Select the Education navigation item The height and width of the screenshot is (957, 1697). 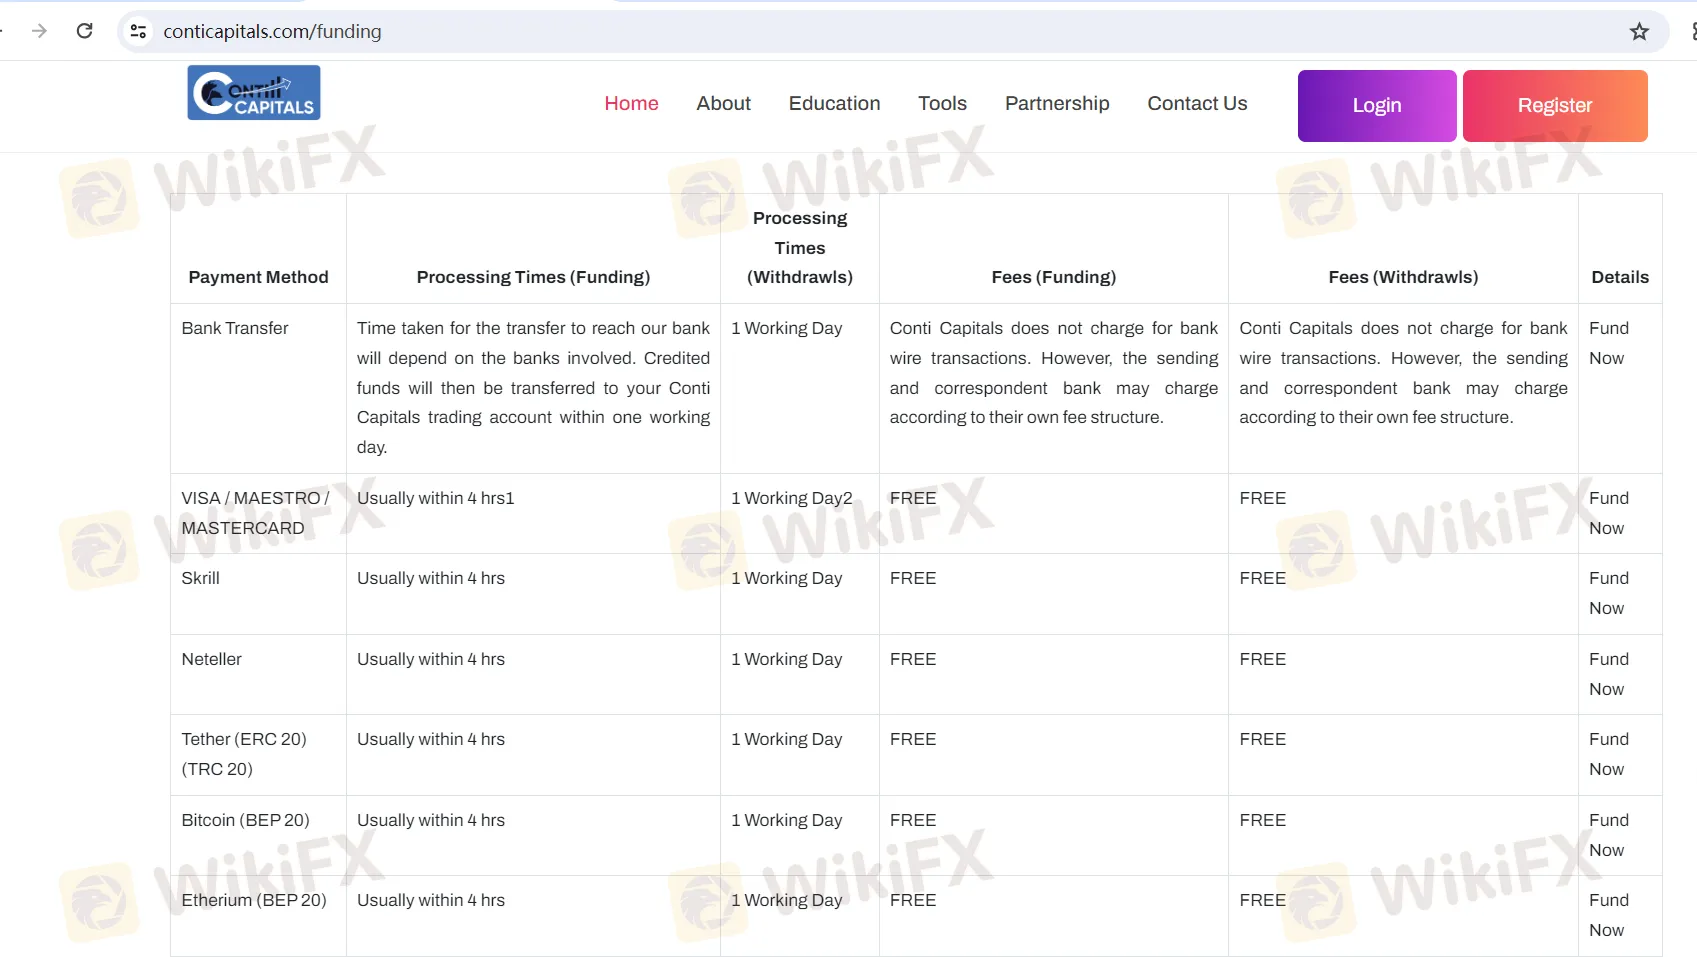[834, 104]
